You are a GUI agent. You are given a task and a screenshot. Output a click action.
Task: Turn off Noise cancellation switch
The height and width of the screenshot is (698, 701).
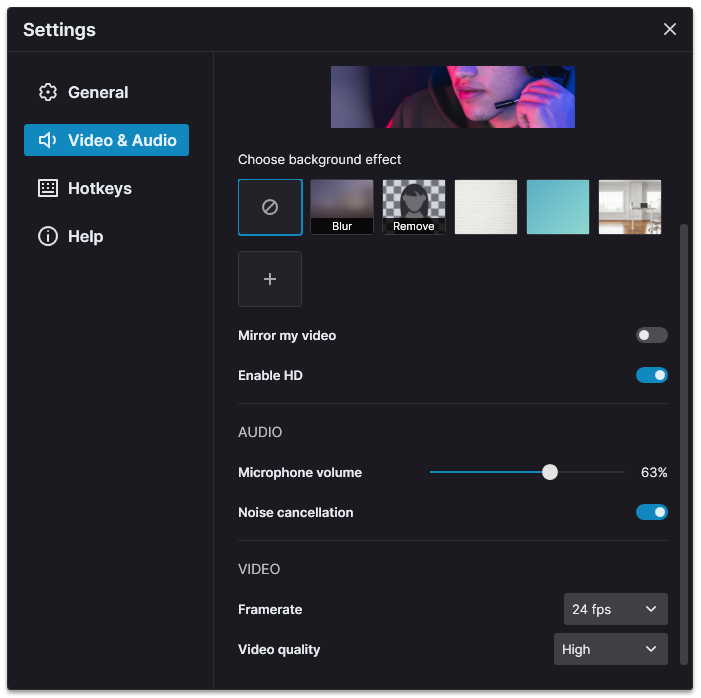pos(651,512)
